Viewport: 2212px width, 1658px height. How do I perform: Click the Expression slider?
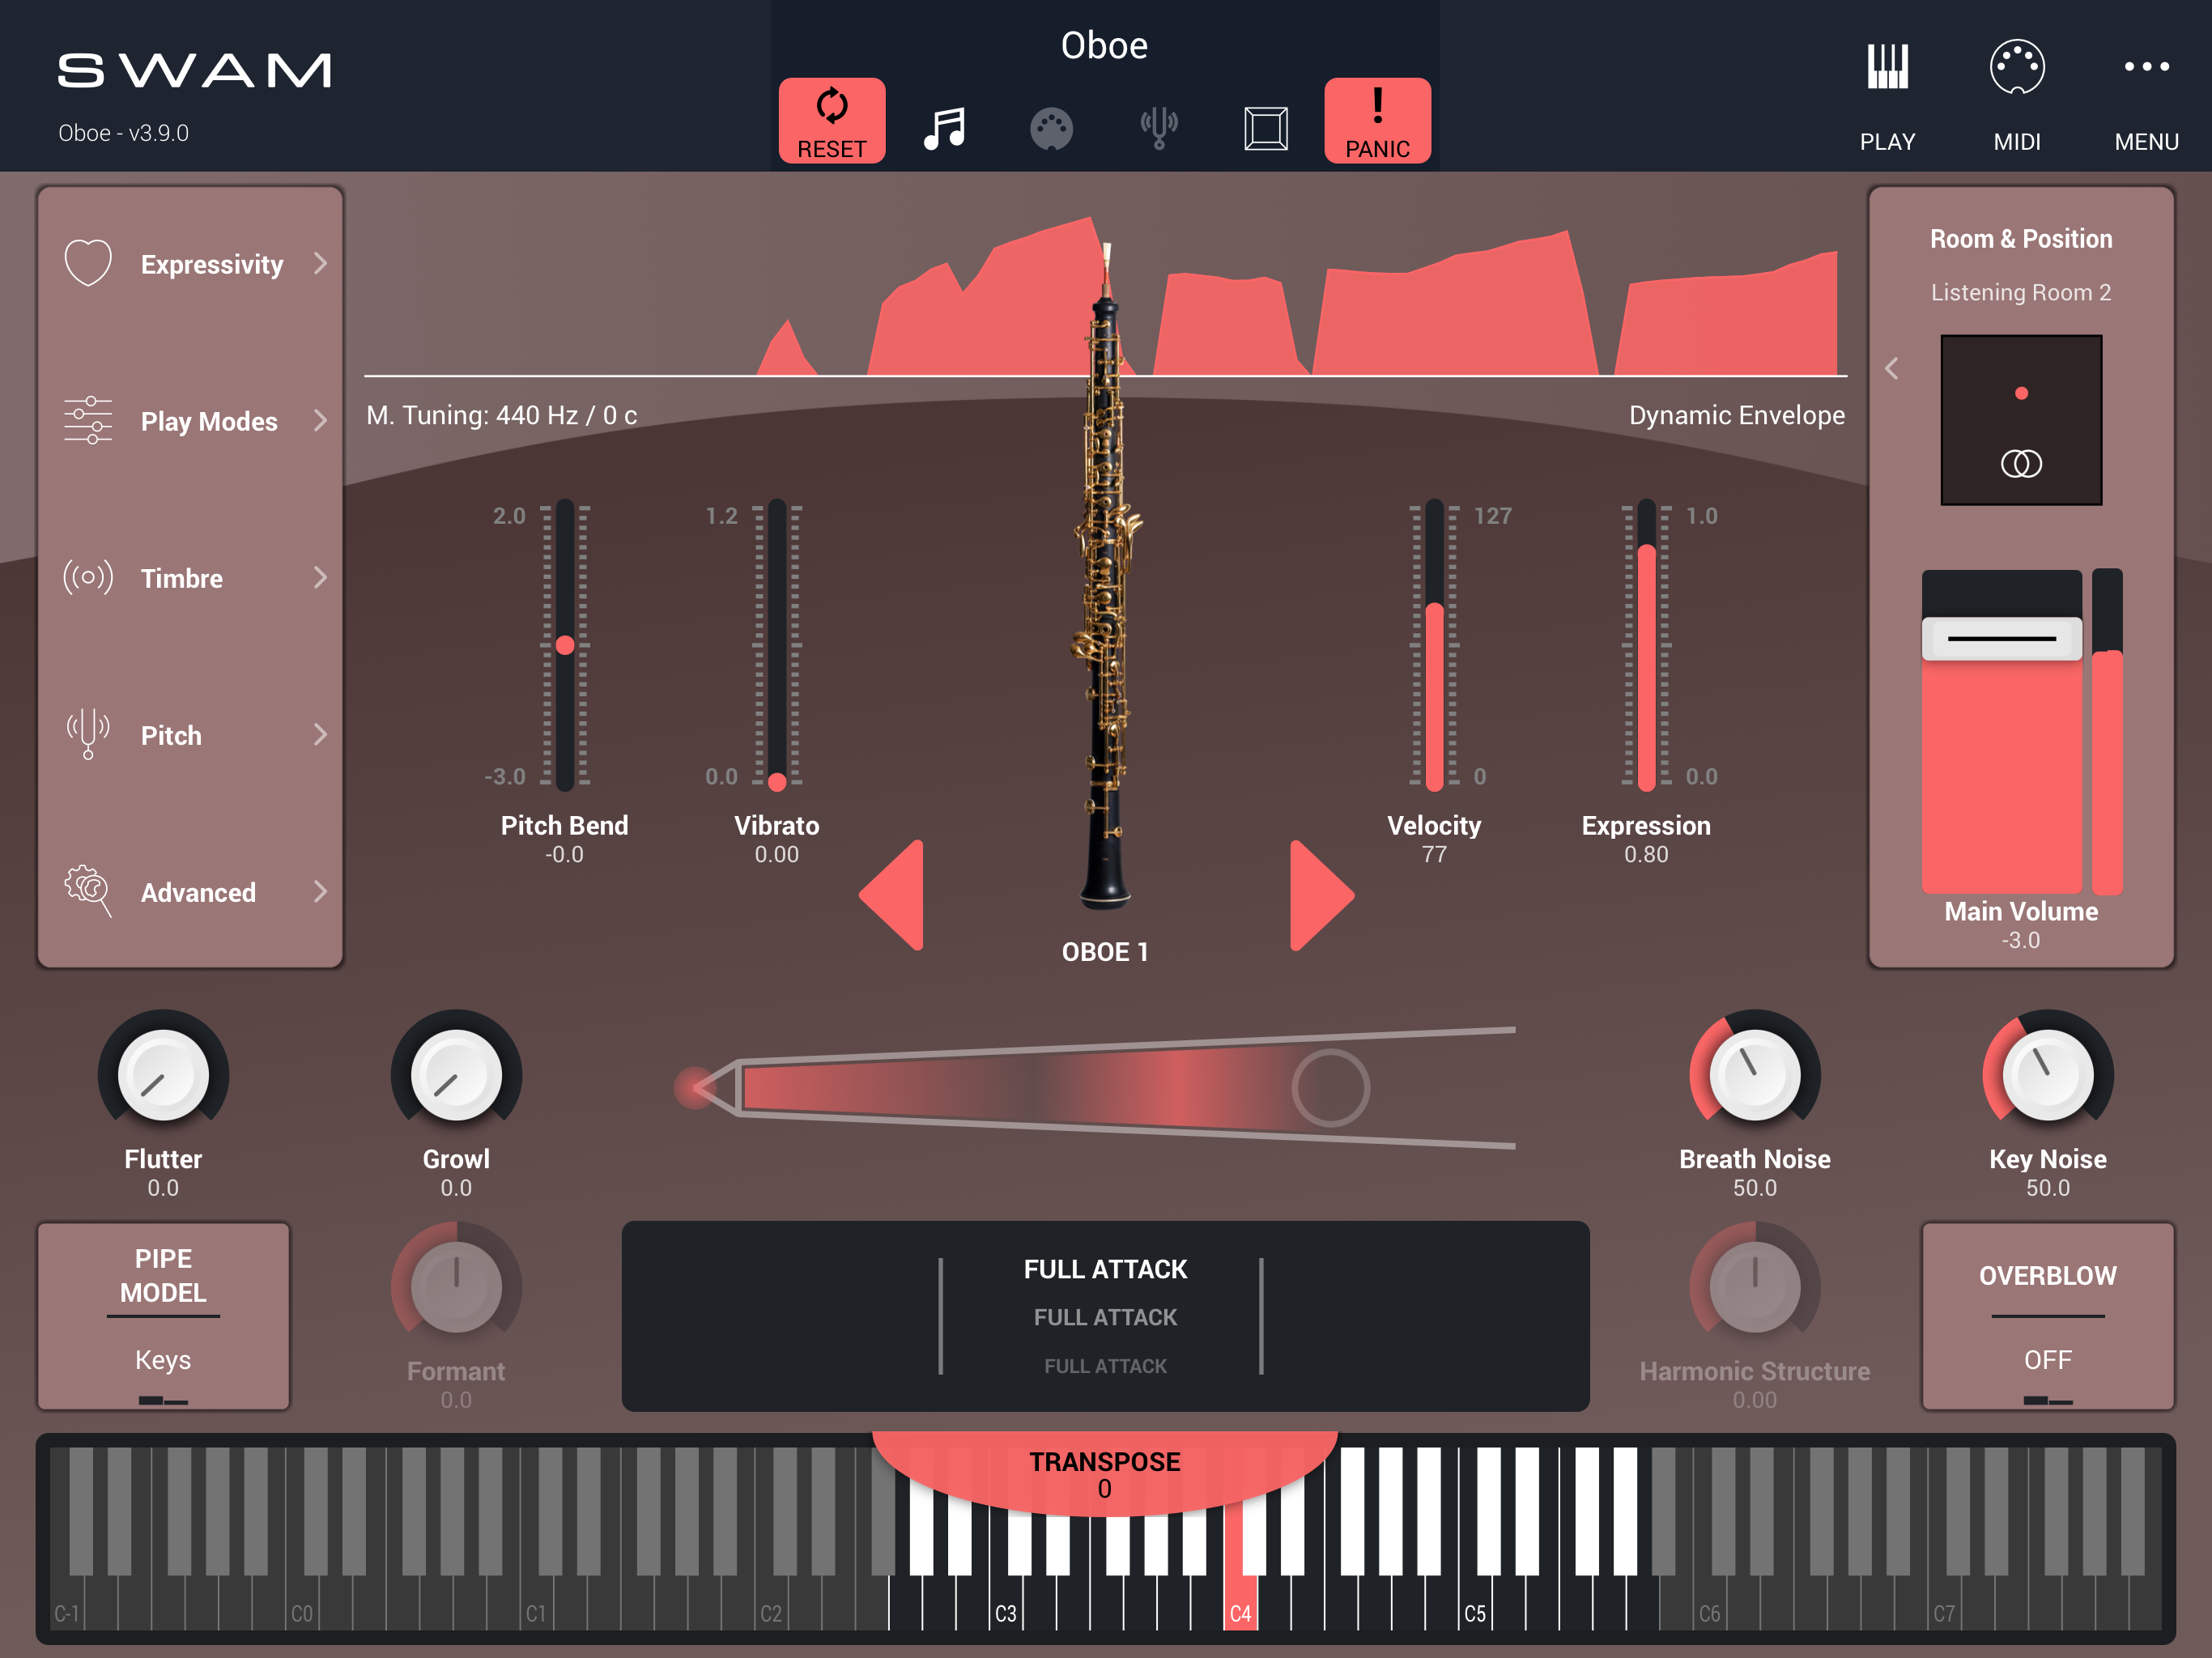(x=1646, y=645)
